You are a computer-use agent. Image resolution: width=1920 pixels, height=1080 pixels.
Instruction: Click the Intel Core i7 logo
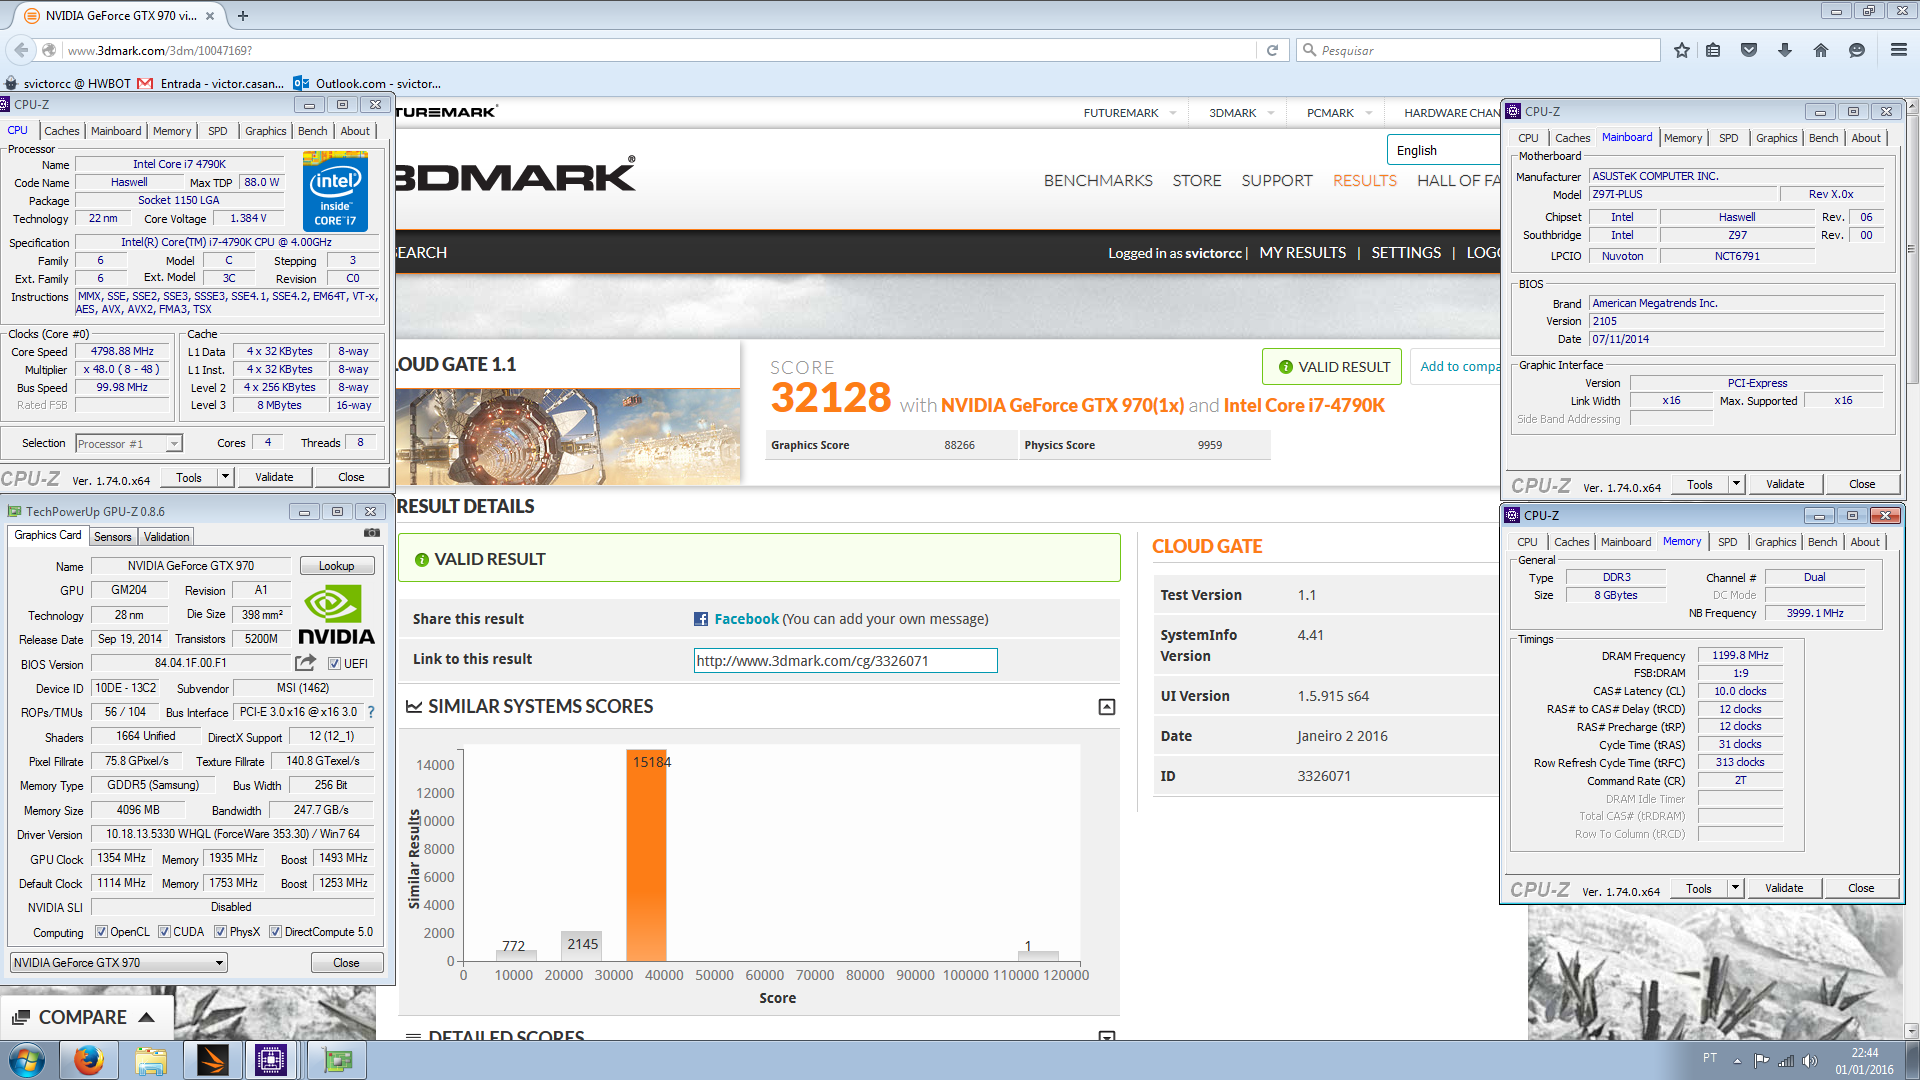[335, 191]
